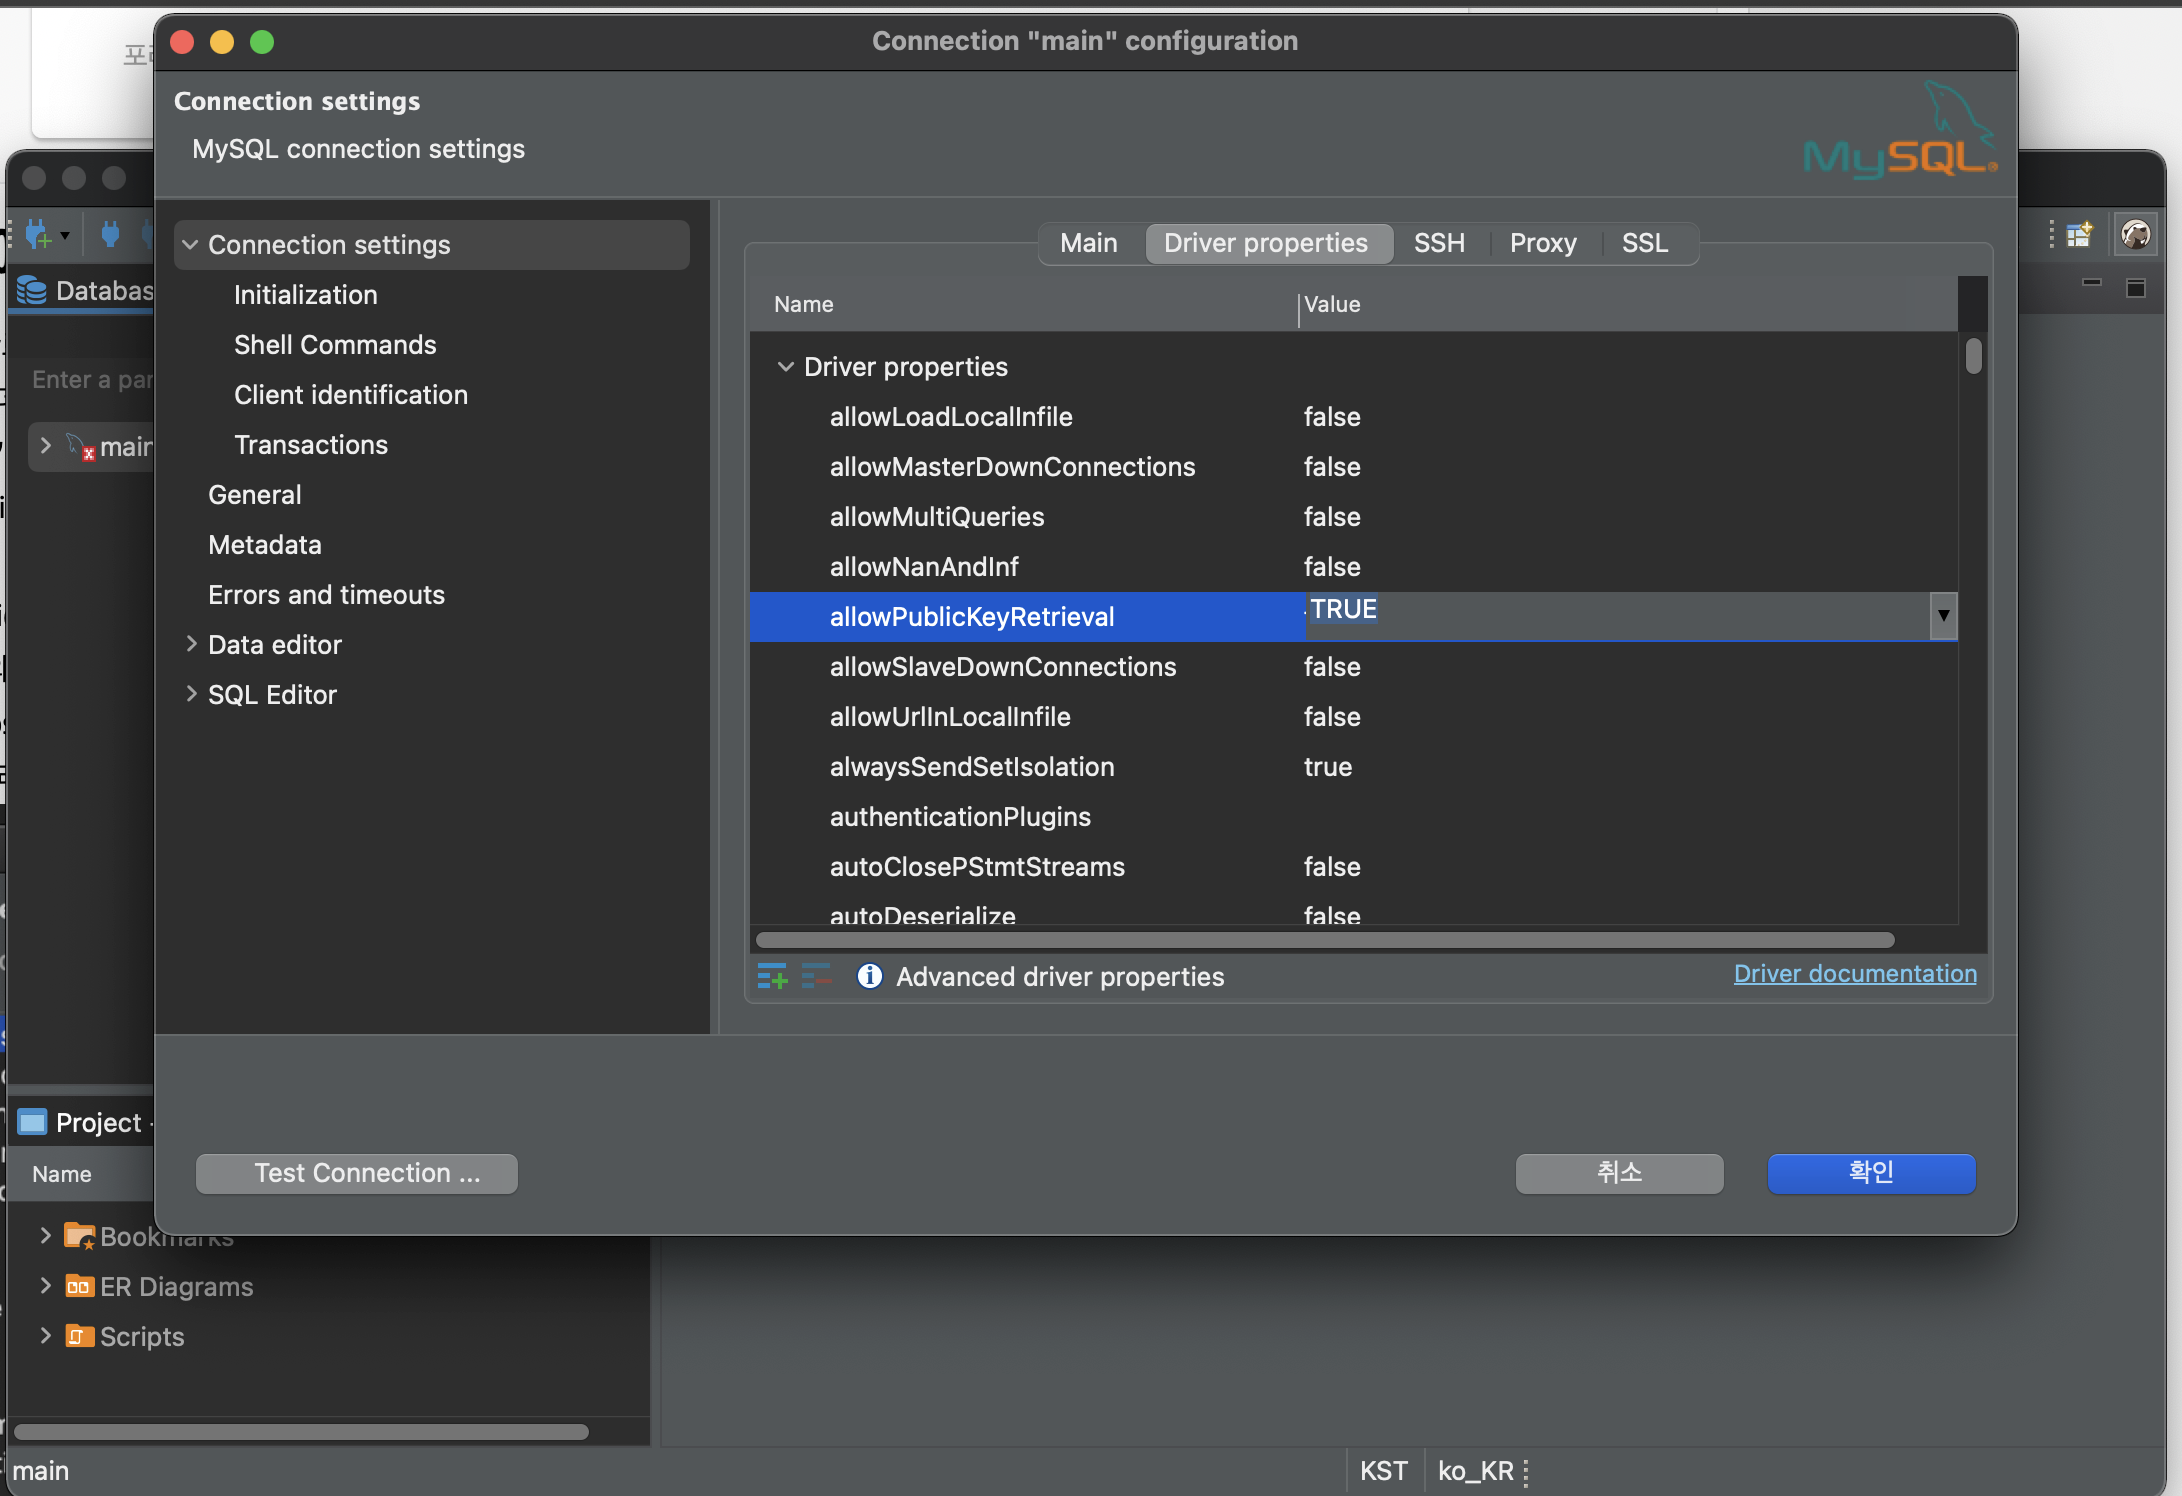Expand the Data editor settings section

point(191,644)
